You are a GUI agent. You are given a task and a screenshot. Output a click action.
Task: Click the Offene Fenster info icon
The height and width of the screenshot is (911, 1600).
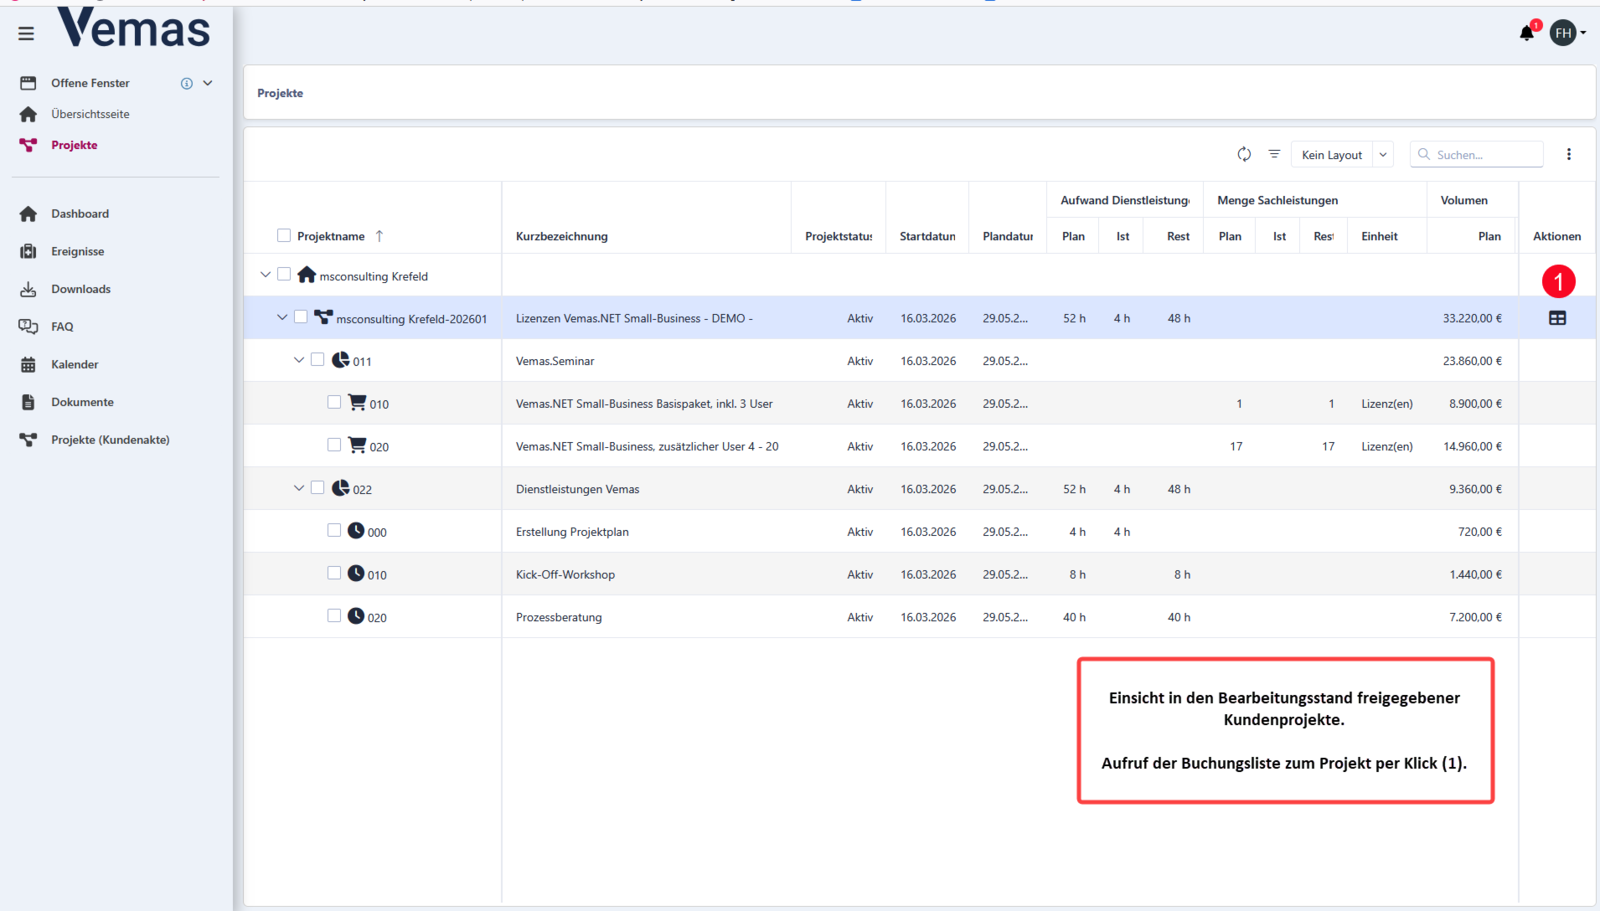[x=186, y=83]
